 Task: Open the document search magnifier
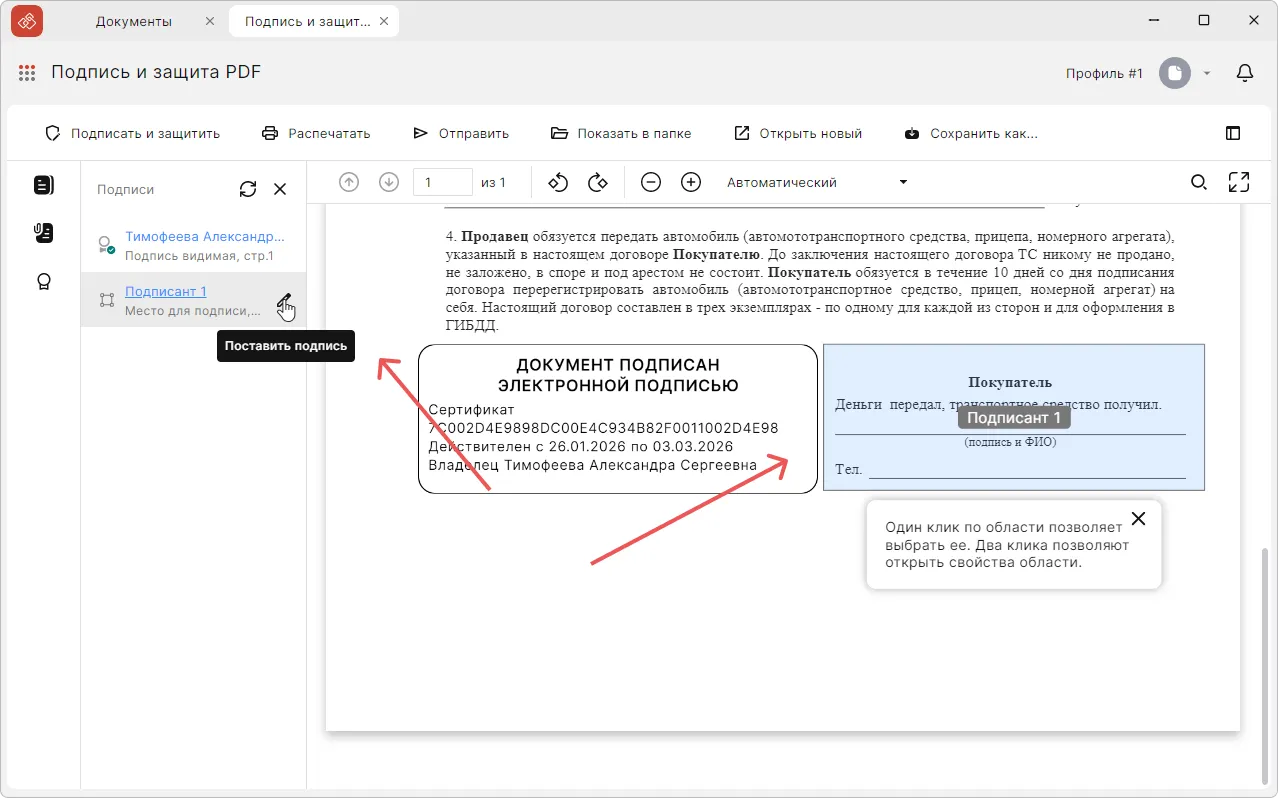1198,182
